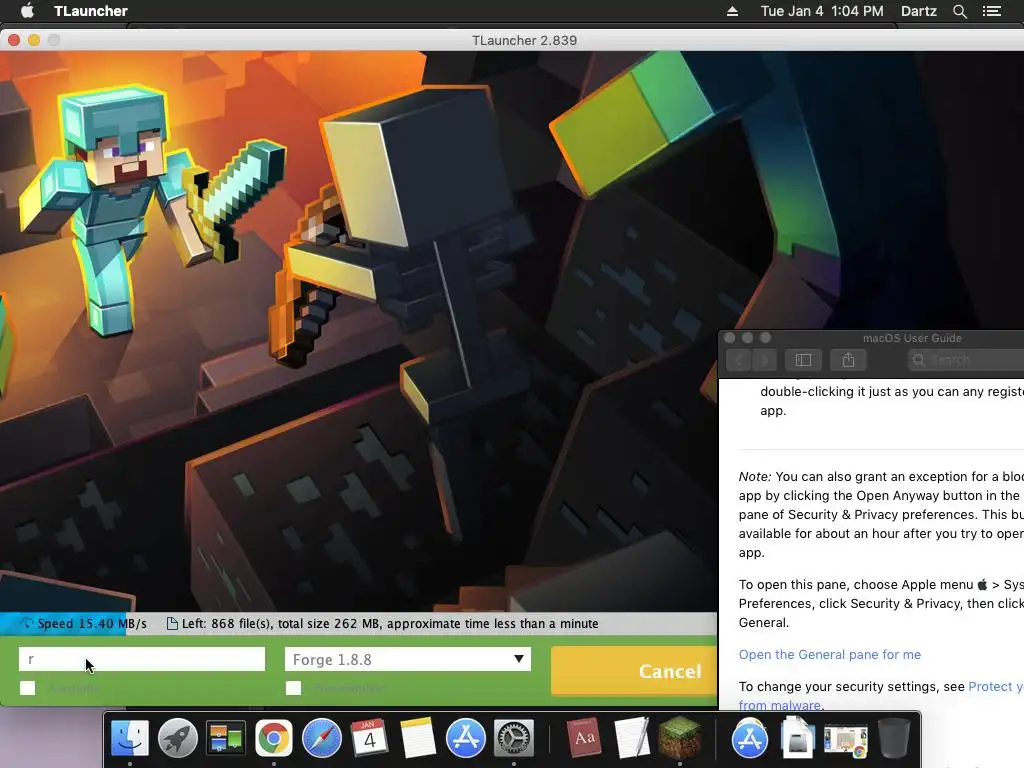
Task: Open Spotlight search magnifier in menu bar
Action: [x=959, y=11]
